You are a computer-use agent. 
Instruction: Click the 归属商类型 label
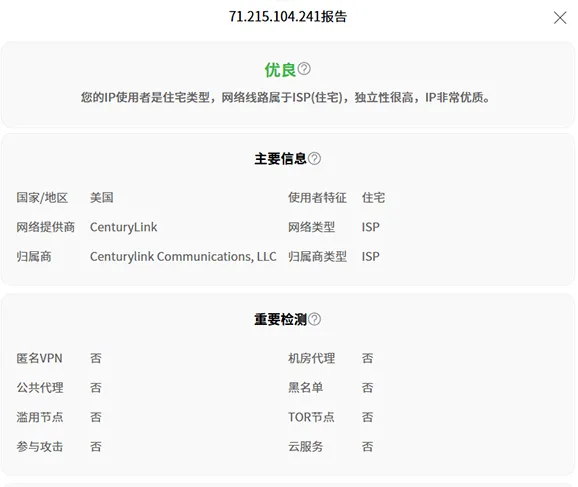tap(317, 257)
